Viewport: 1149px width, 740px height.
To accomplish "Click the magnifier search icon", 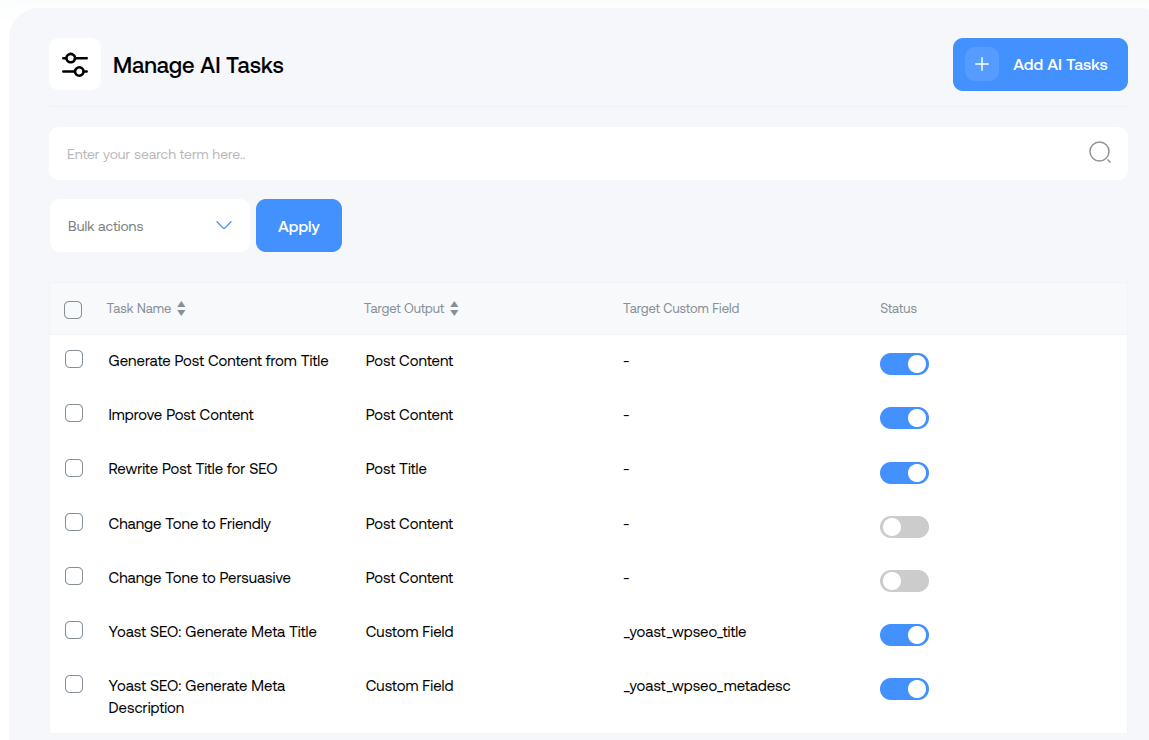I will point(1099,153).
